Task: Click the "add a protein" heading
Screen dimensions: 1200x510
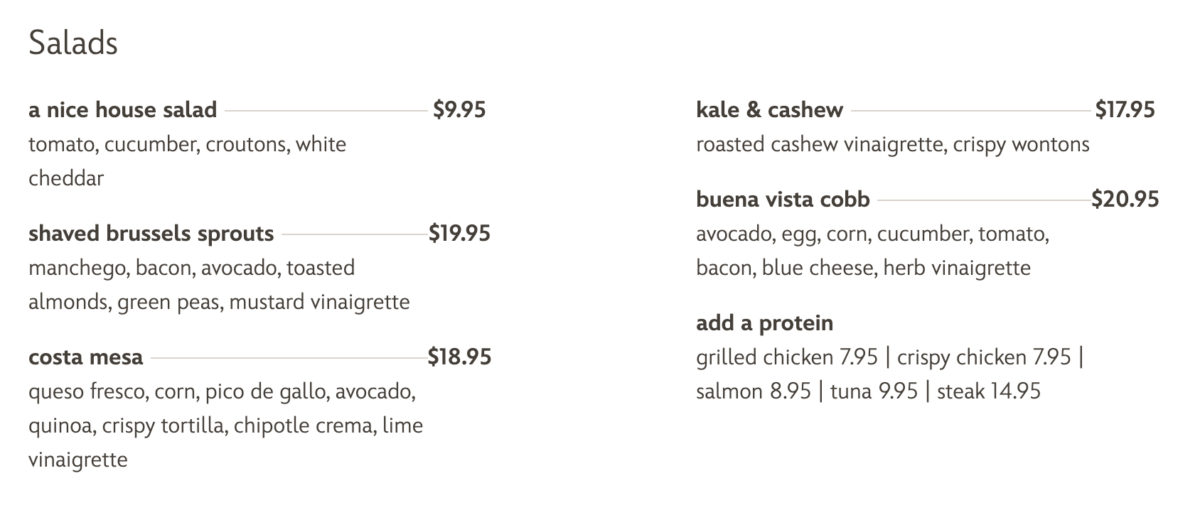Action: coord(765,324)
